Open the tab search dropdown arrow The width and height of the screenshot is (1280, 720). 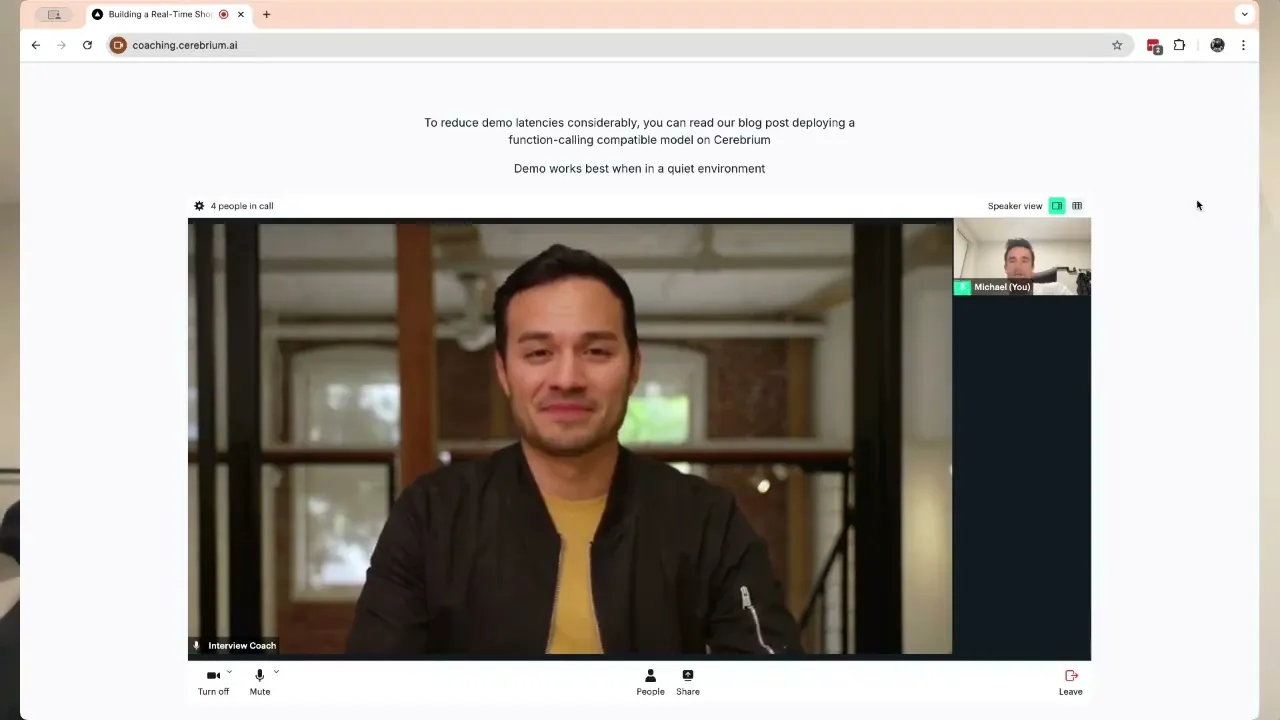click(x=1244, y=14)
